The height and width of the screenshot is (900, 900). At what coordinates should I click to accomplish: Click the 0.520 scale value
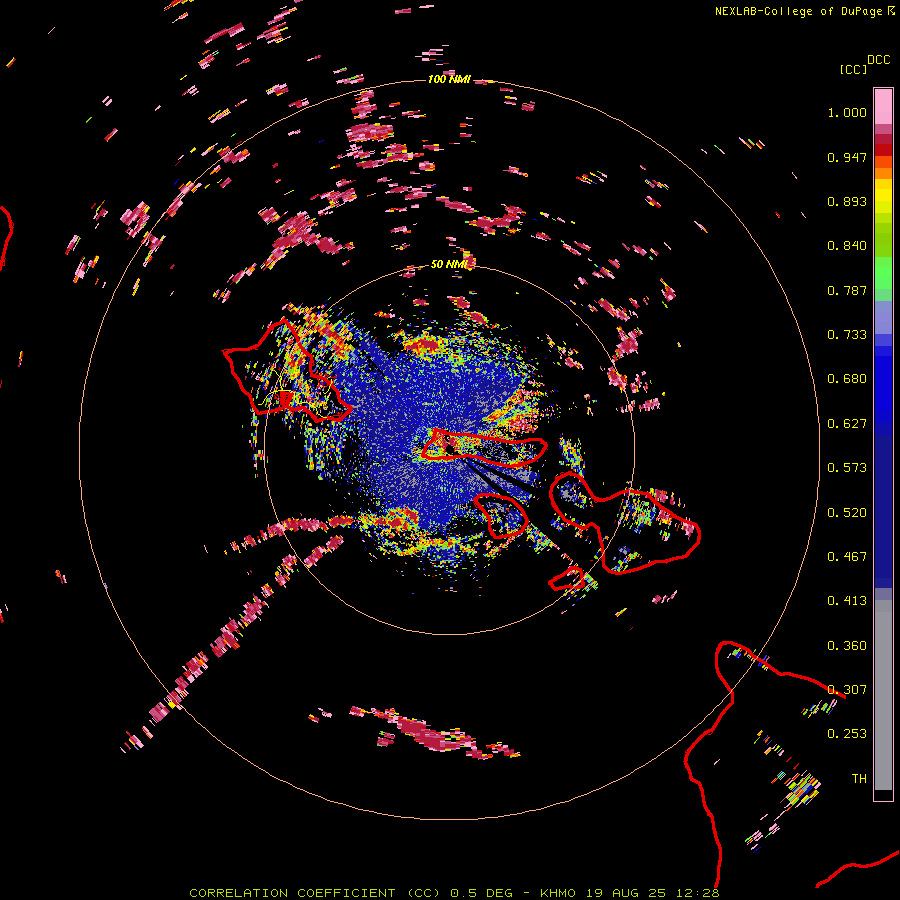click(847, 513)
